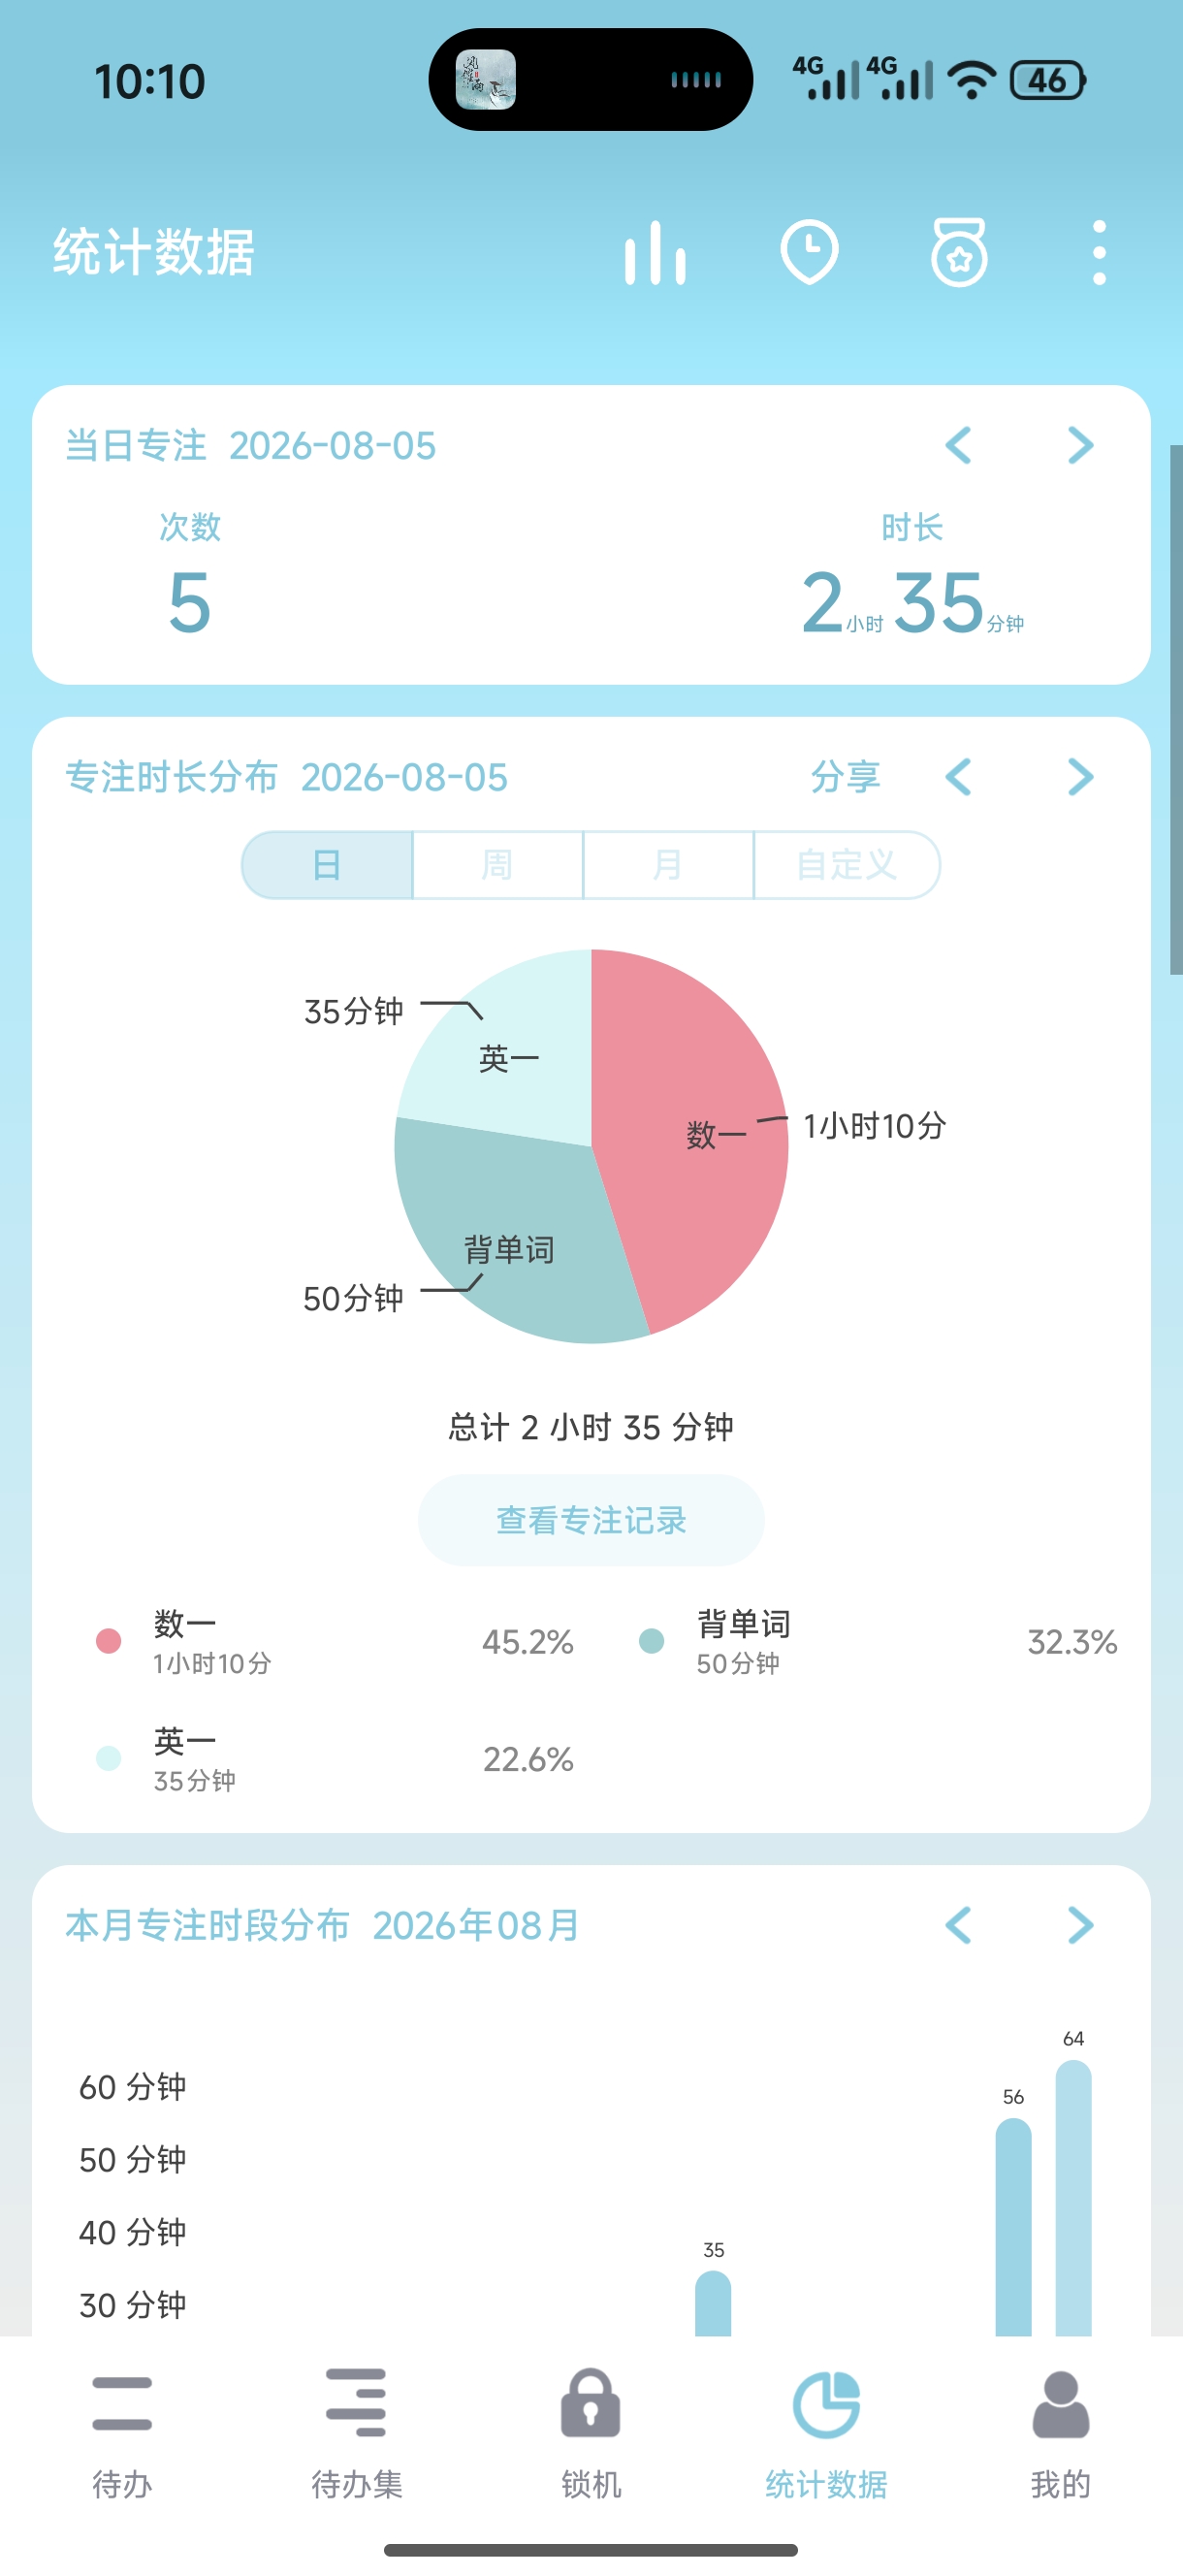The width and height of the screenshot is (1183, 2576).
Task: Open the 我的 profile icon
Action: pos(1060,2404)
